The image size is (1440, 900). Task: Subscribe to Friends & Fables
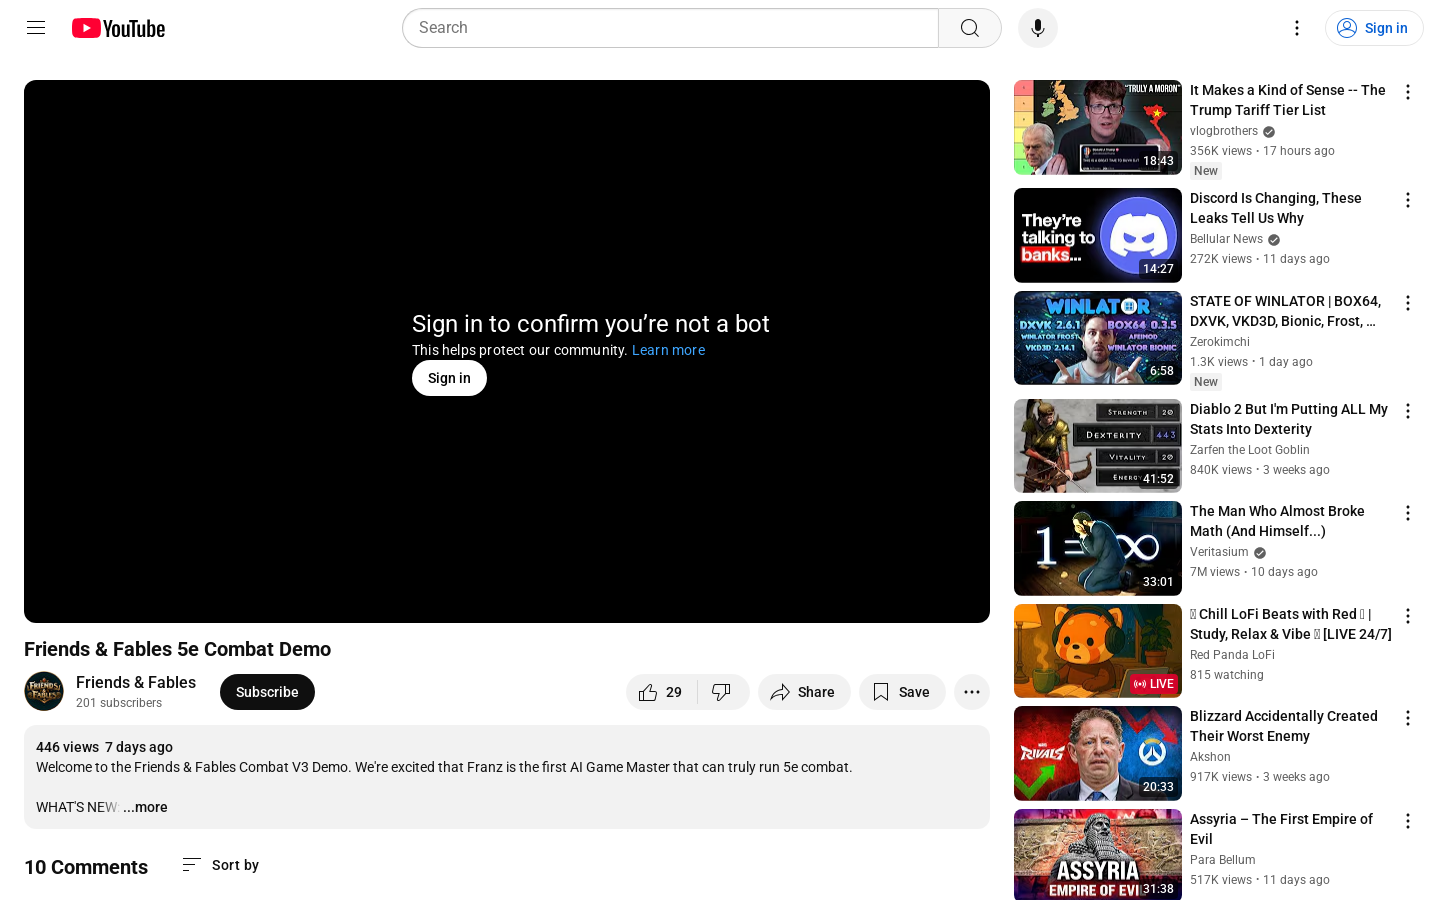267,692
